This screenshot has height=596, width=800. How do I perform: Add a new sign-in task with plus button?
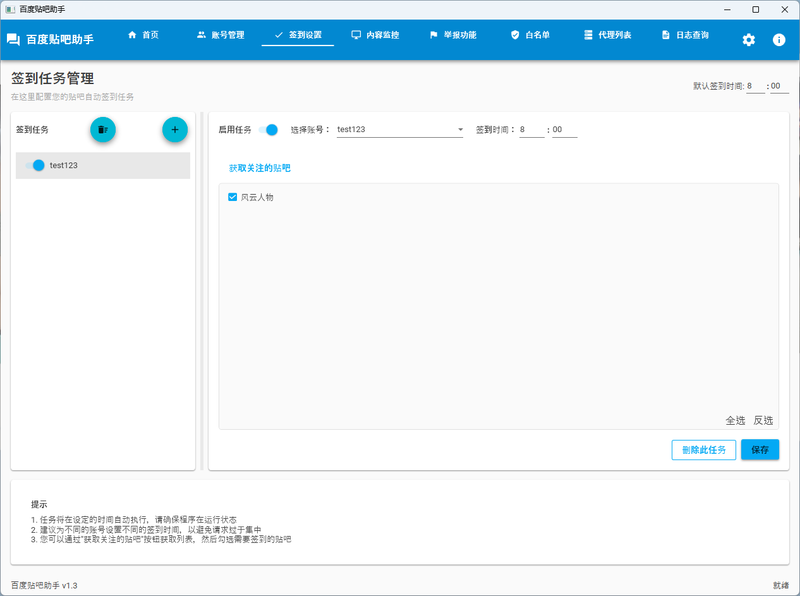(x=175, y=130)
